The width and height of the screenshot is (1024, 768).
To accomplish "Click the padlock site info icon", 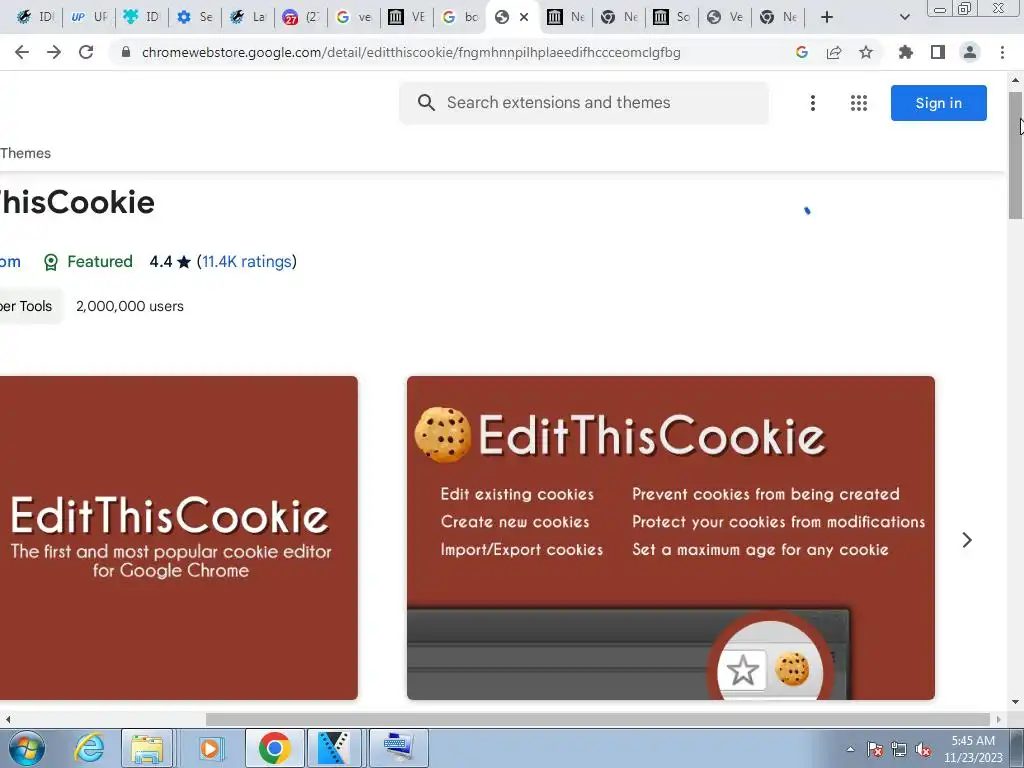I will (x=126, y=52).
